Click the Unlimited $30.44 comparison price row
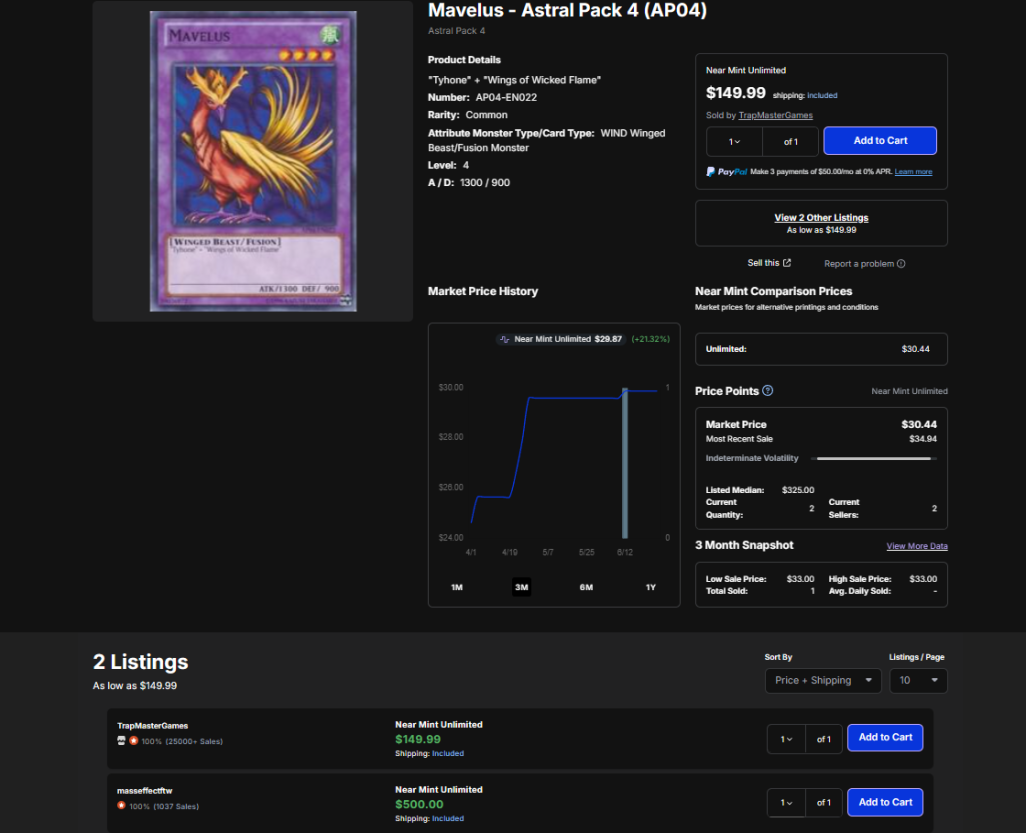 pos(821,349)
